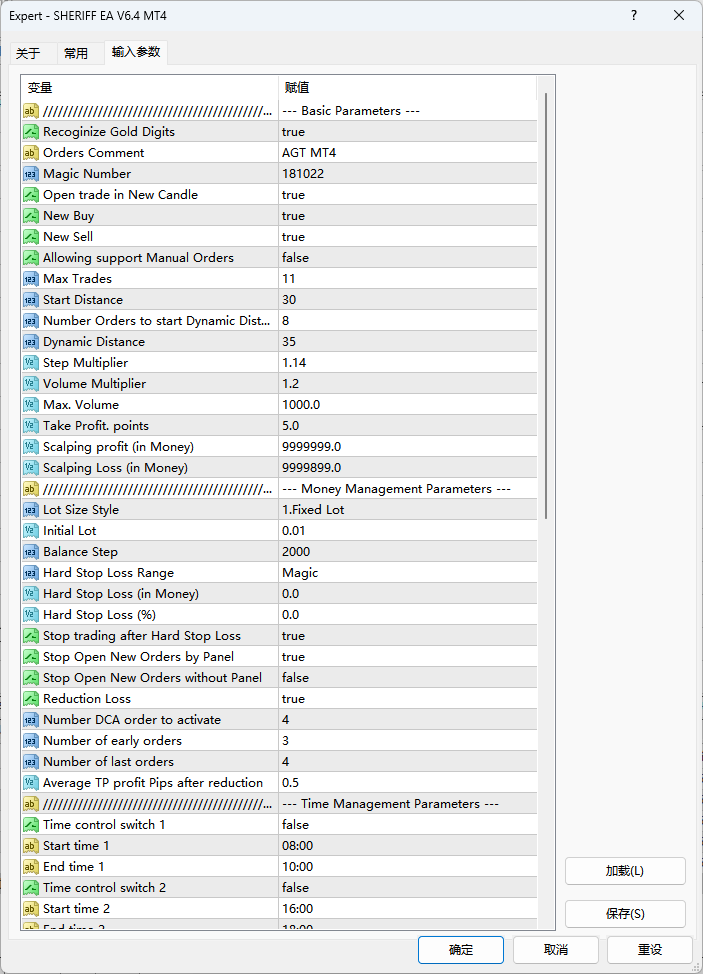Switch to the 常用 tab

76,53
